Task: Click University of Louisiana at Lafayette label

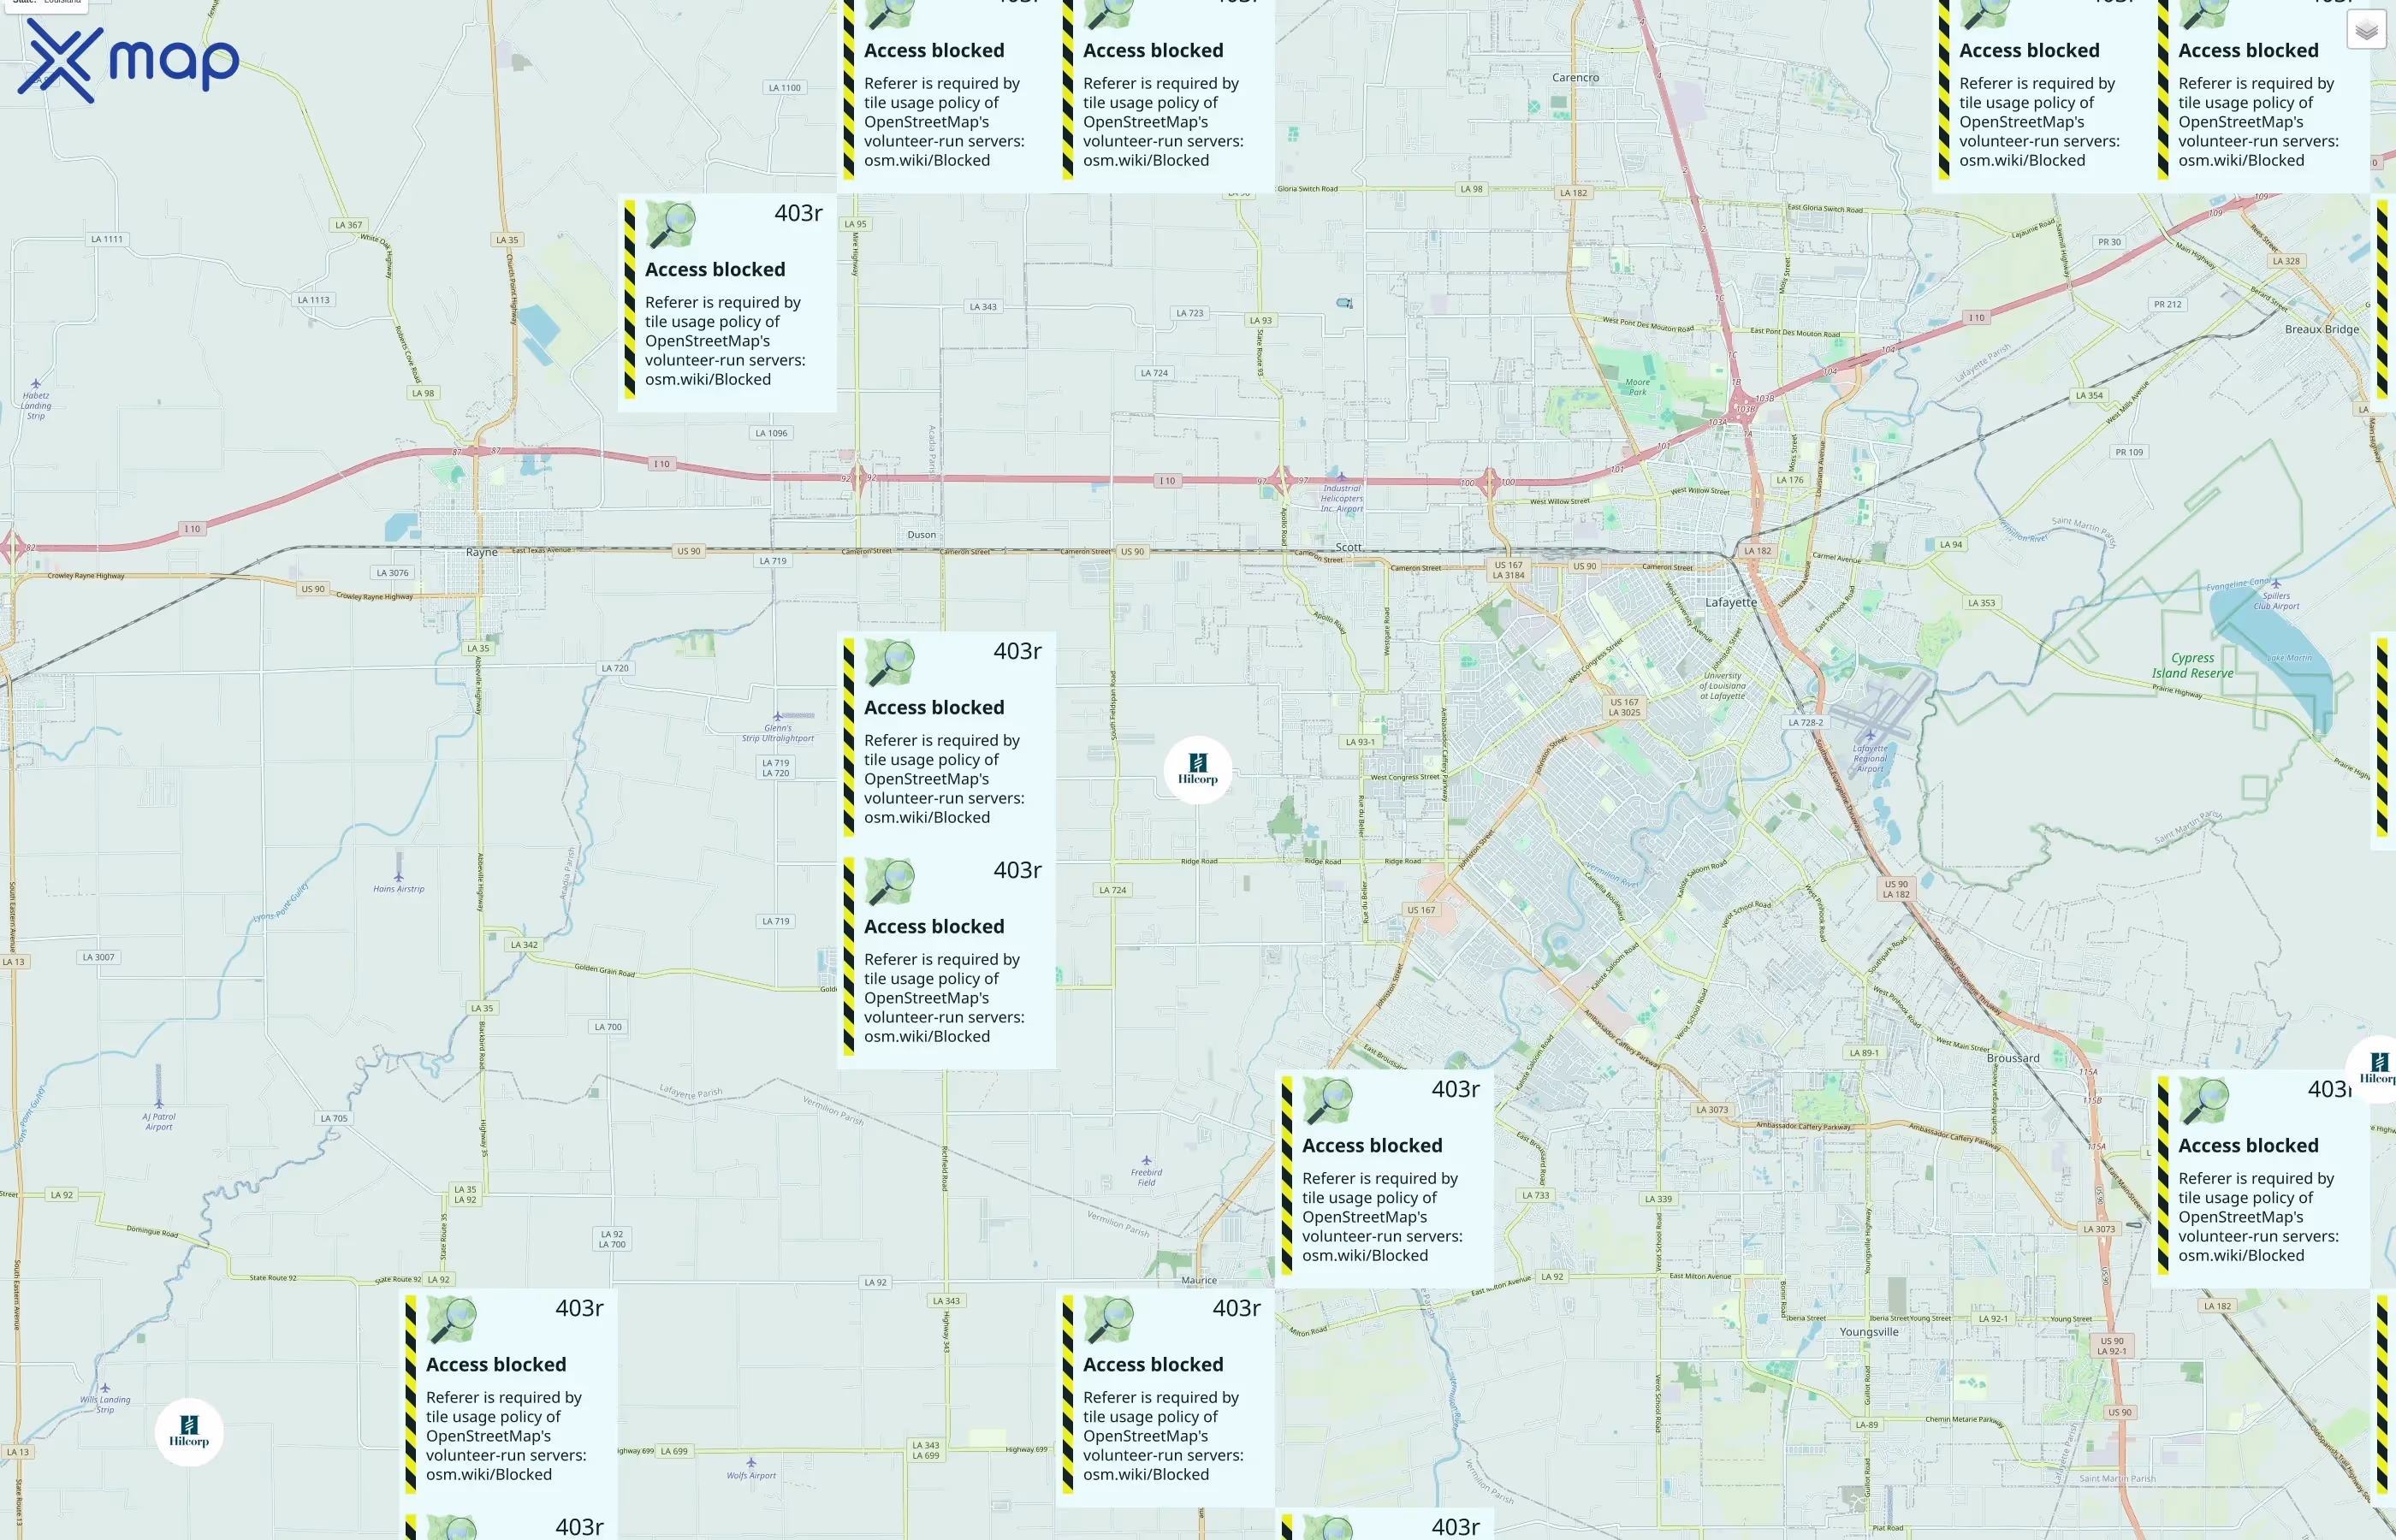Action: point(1722,686)
